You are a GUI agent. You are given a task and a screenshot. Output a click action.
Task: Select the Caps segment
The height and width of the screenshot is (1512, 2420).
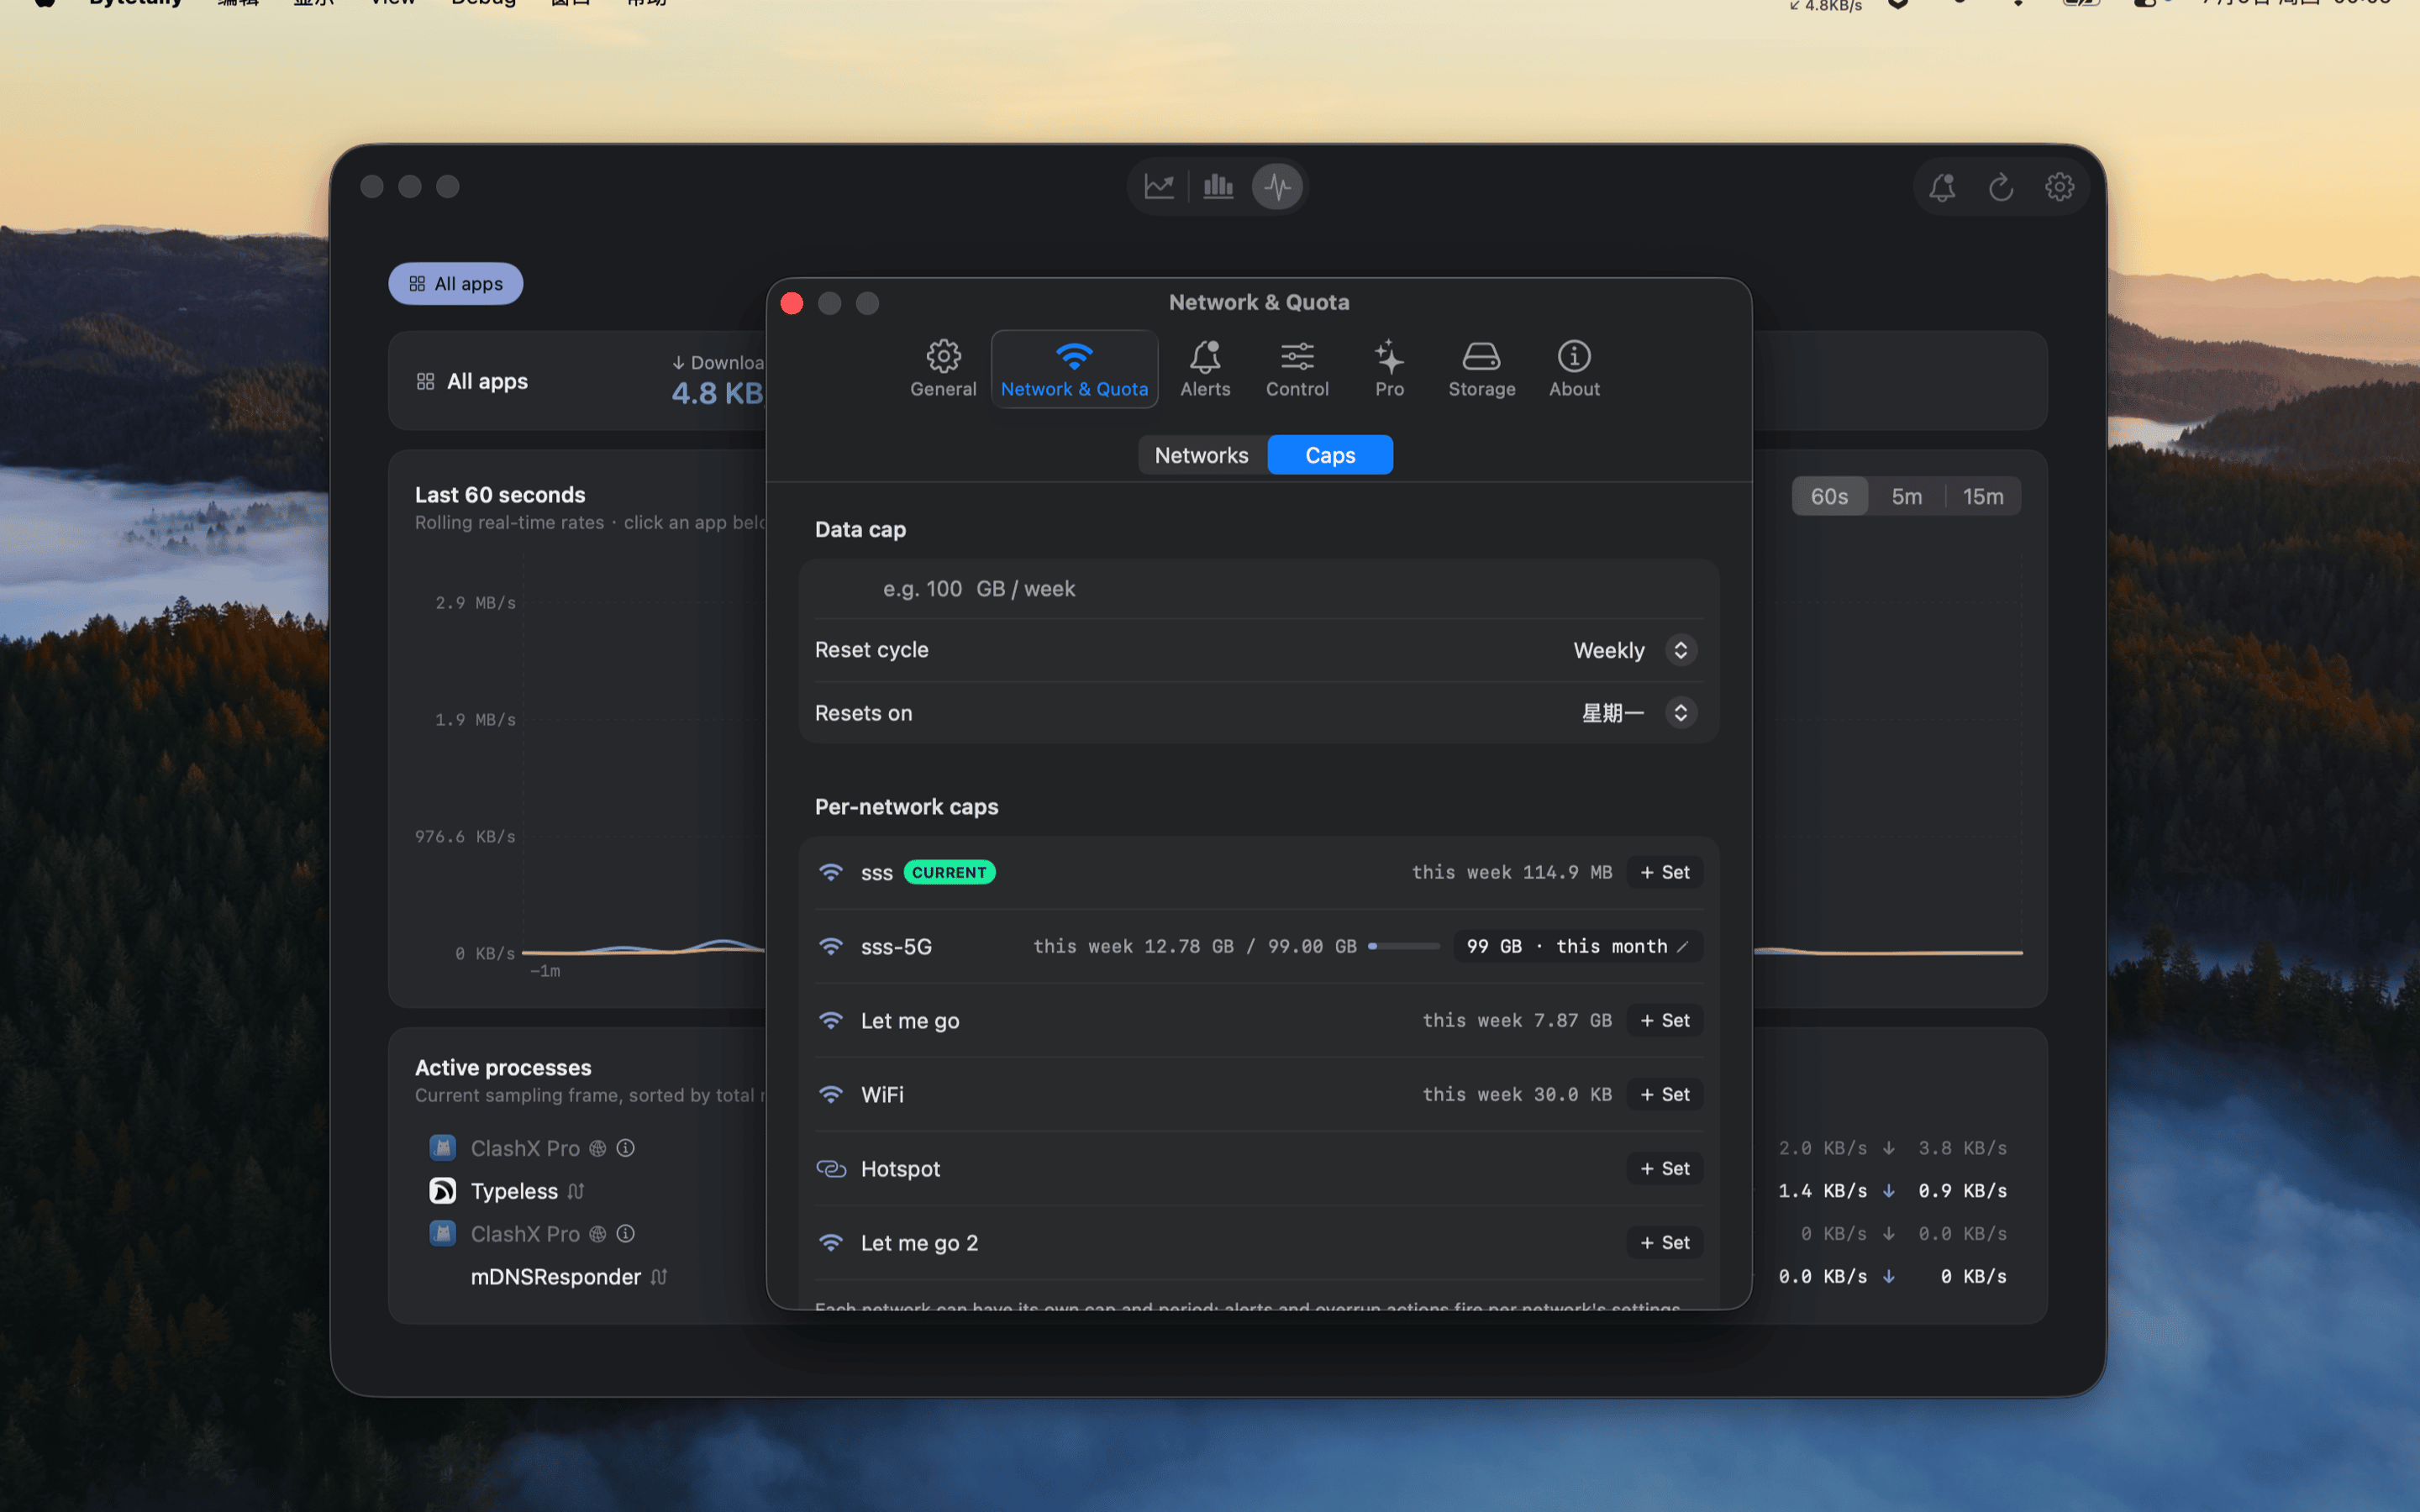pyautogui.click(x=1330, y=455)
